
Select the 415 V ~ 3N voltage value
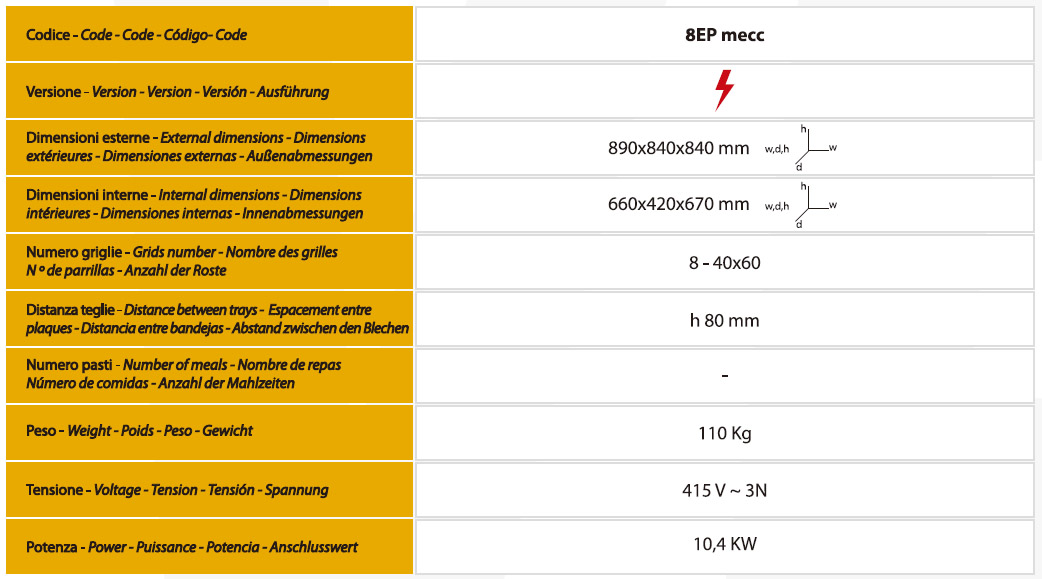(x=724, y=490)
